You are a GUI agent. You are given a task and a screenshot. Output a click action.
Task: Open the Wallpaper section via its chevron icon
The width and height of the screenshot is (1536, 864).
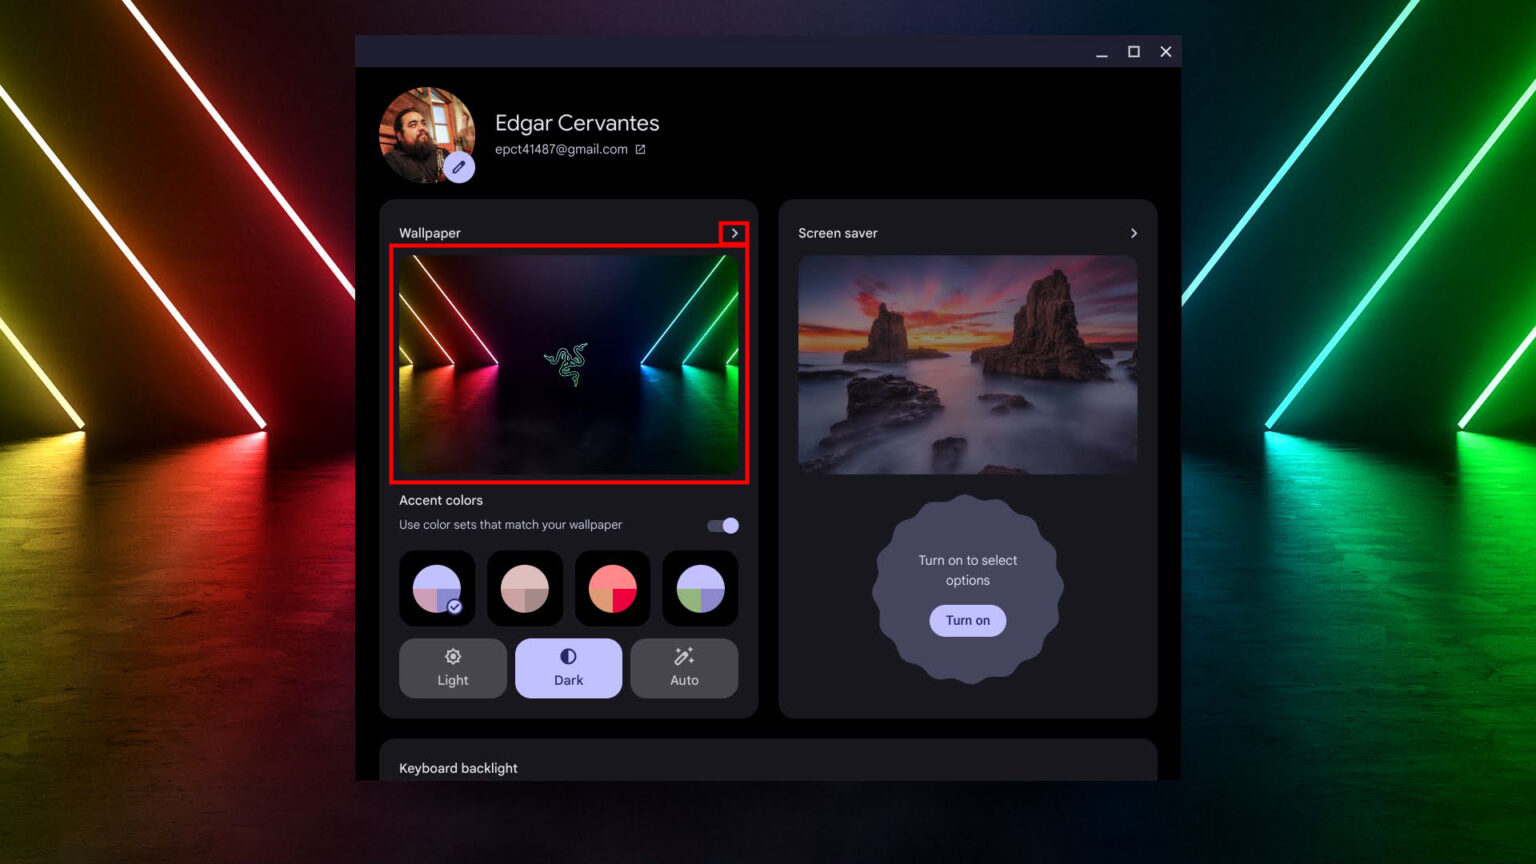tap(735, 232)
